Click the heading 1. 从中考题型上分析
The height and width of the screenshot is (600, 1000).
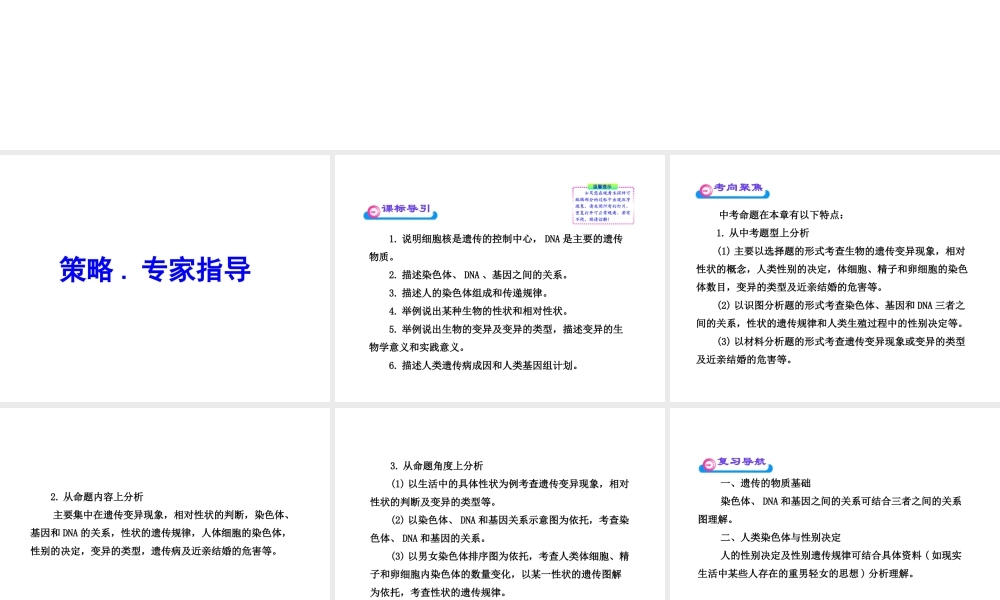pos(762,233)
